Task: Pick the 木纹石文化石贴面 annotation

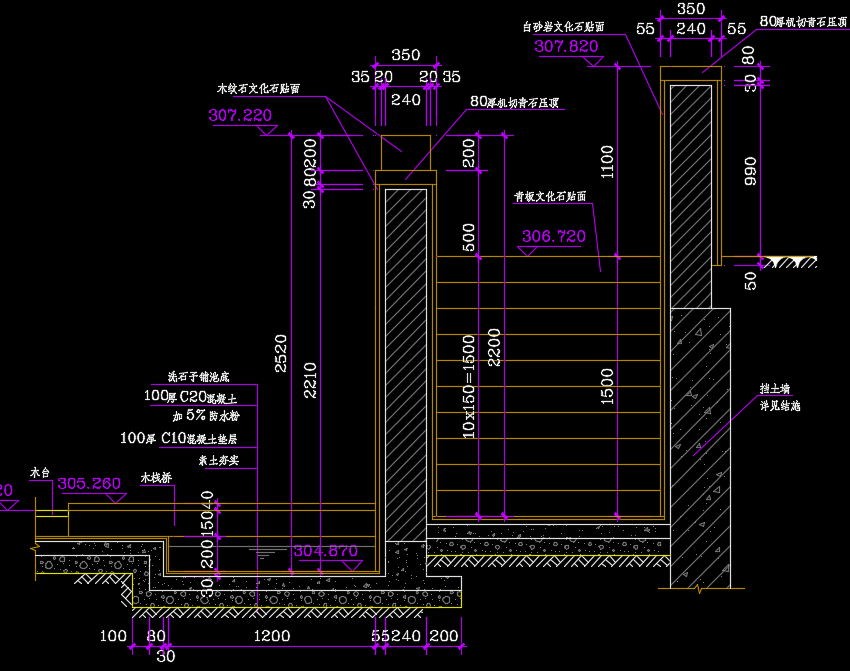Action: coord(258,88)
